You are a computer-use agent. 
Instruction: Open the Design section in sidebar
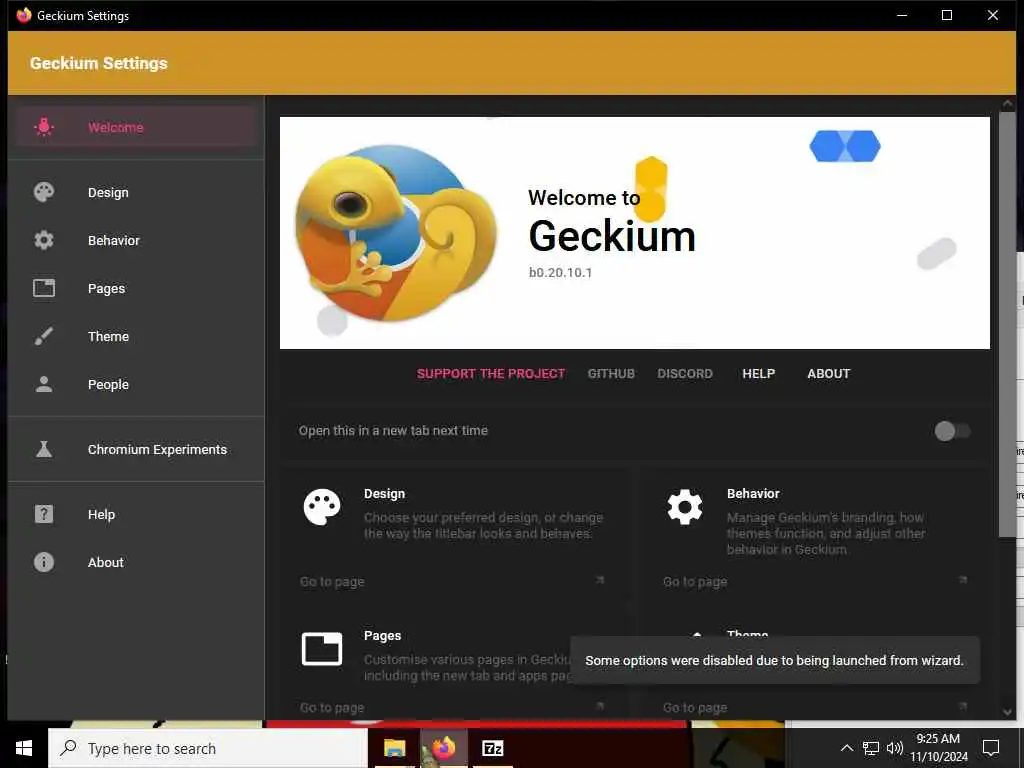point(136,192)
